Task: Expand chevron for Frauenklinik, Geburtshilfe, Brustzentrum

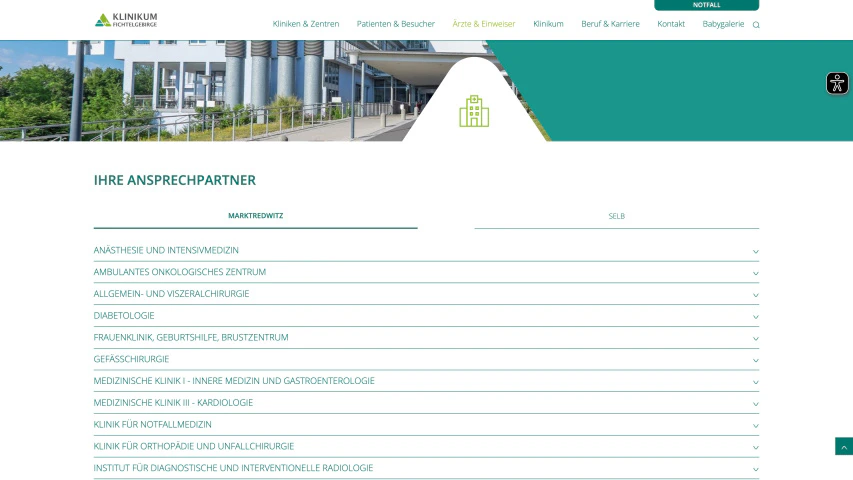Action: coord(756,339)
